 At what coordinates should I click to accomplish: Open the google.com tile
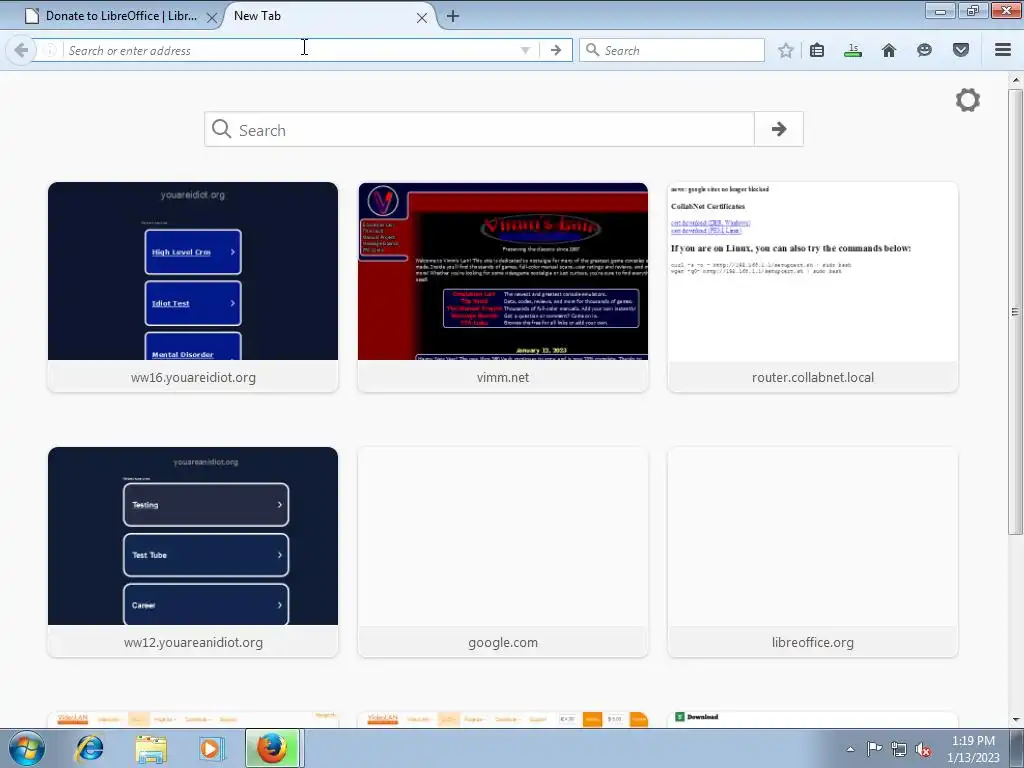point(503,552)
